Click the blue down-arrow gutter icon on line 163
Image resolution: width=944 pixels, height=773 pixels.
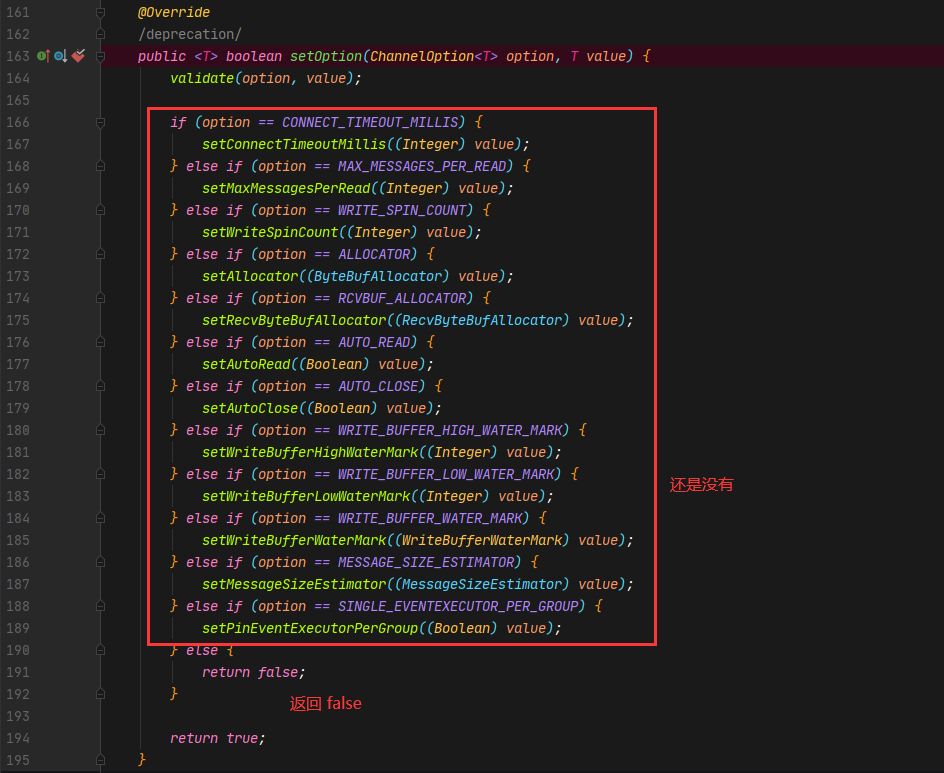coord(59,56)
